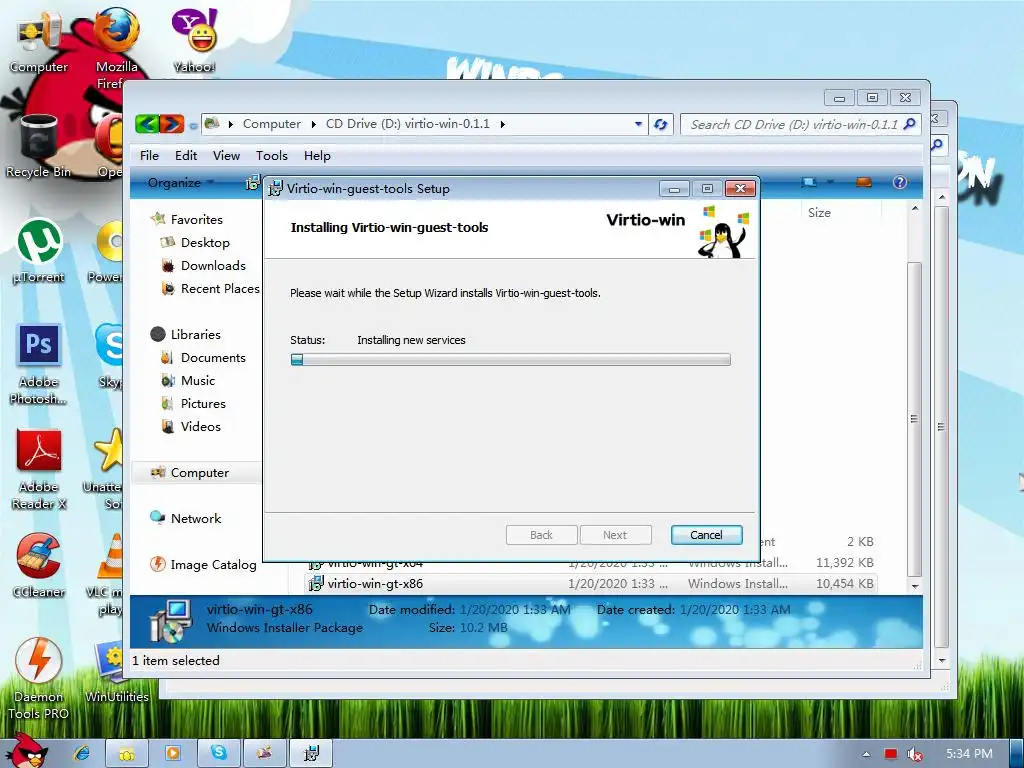Open the Organize dropdown menu
The width and height of the screenshot is (1024, 768).
tap(180, 183)
